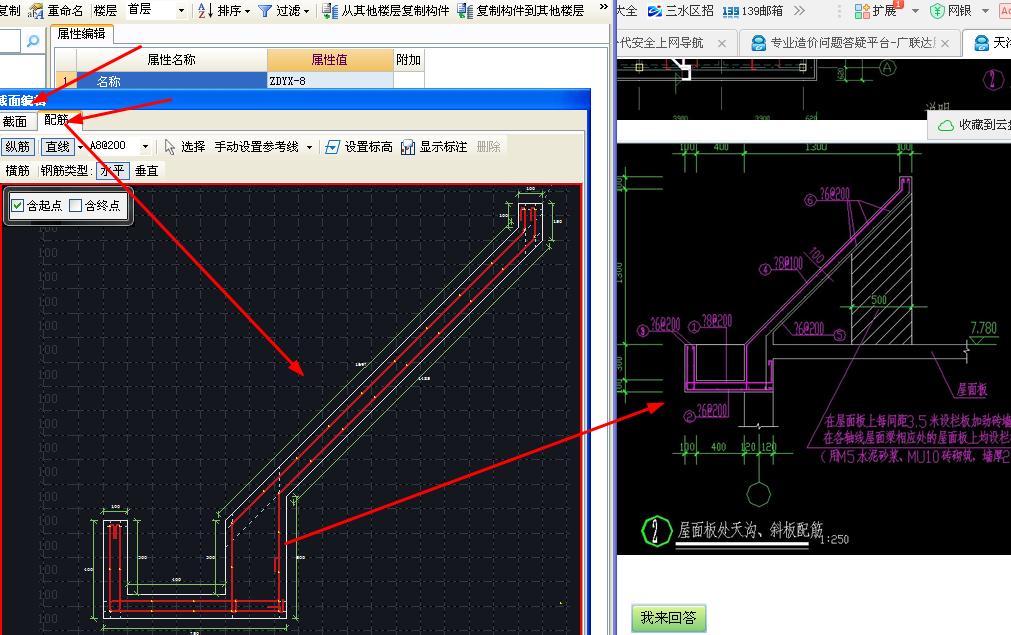
Task: Select the 垂直 rebar type option
Action: click(x=146, y=171)
